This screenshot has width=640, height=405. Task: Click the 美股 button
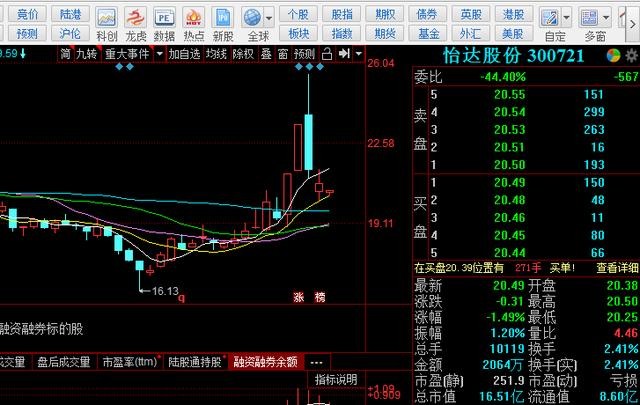coord(513,33)
